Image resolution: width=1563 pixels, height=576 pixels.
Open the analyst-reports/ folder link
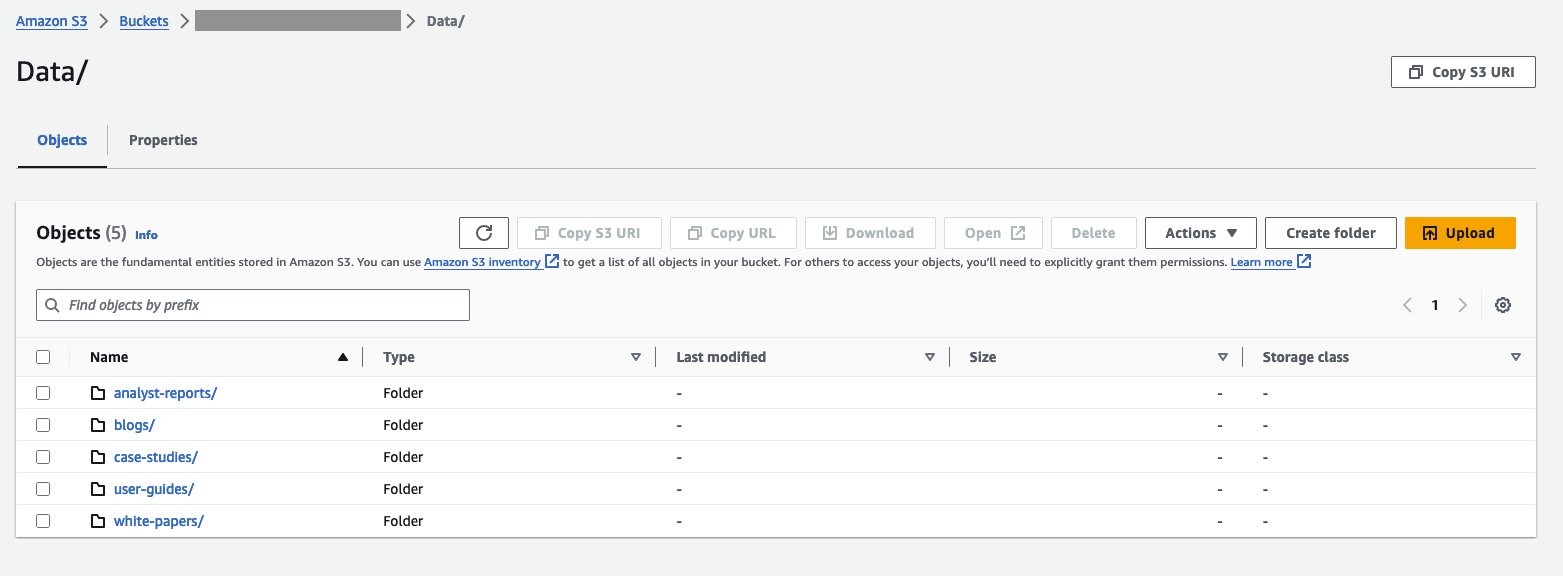pyautogui.click(x=165, y=393)
